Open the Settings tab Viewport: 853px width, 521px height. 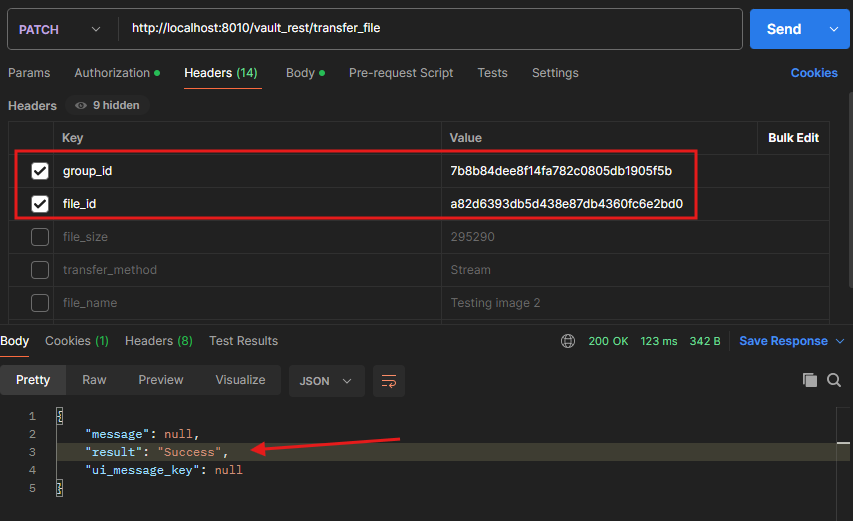555,73
